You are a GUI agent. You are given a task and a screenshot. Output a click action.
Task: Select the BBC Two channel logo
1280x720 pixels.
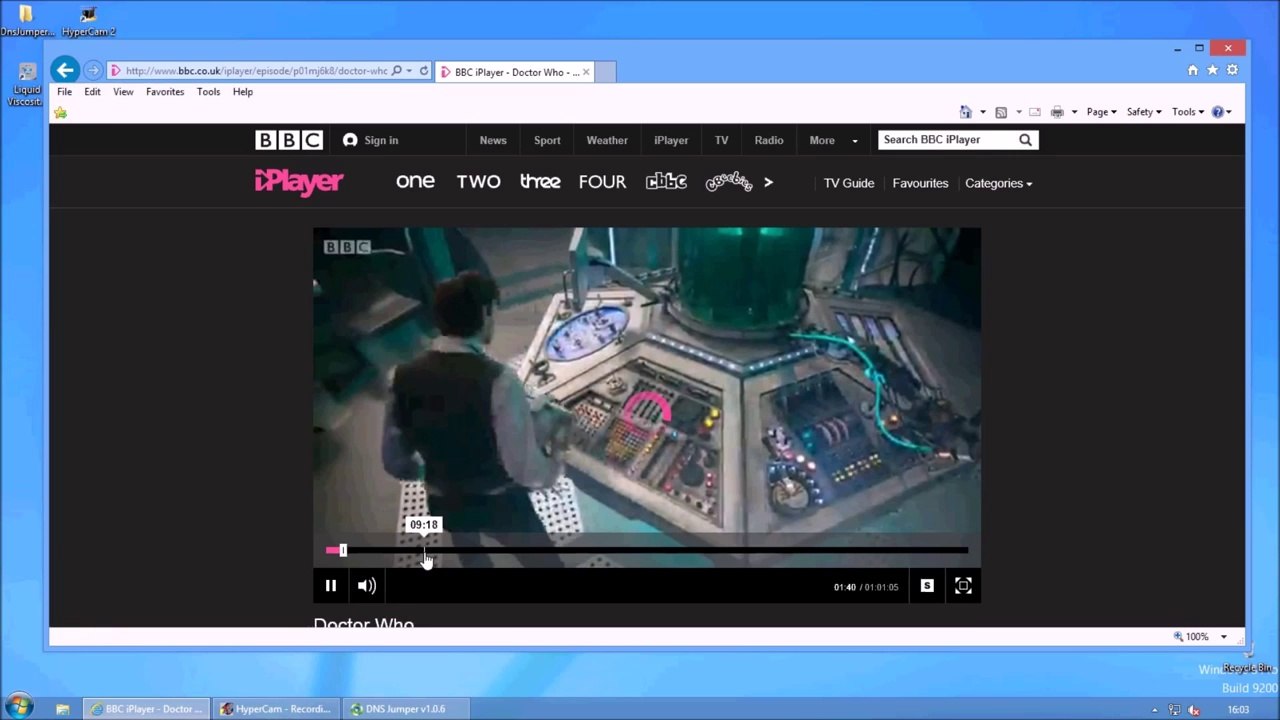click(478, 182)
